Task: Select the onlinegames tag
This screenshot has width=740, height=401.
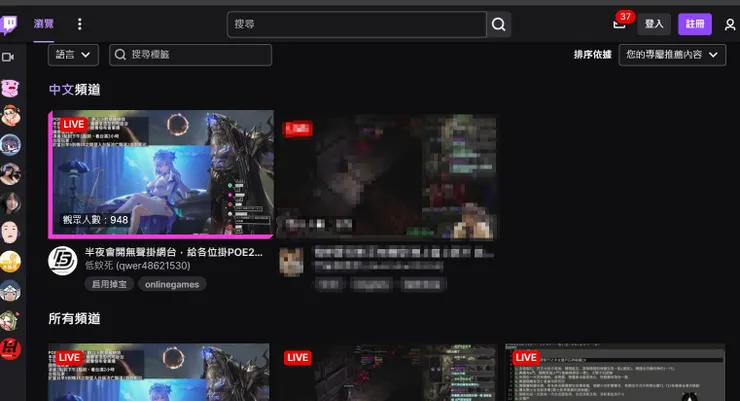Action: point(172,284)
